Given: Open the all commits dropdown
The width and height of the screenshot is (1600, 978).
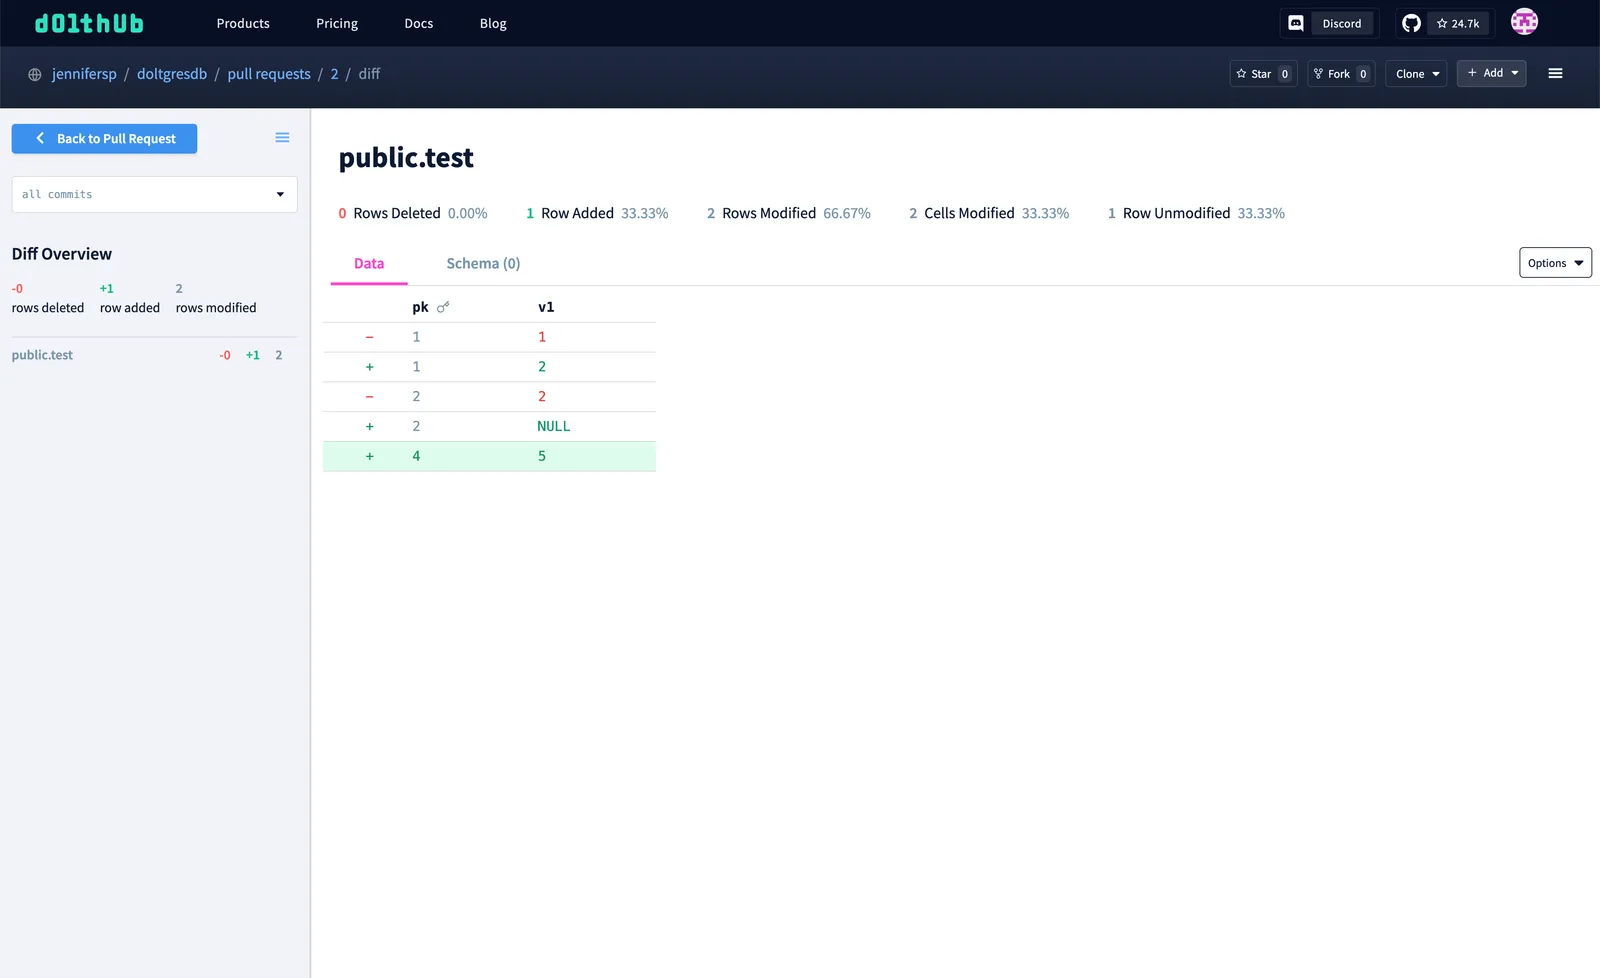Looking at the screenshot, I should click(x=154, y=194).
